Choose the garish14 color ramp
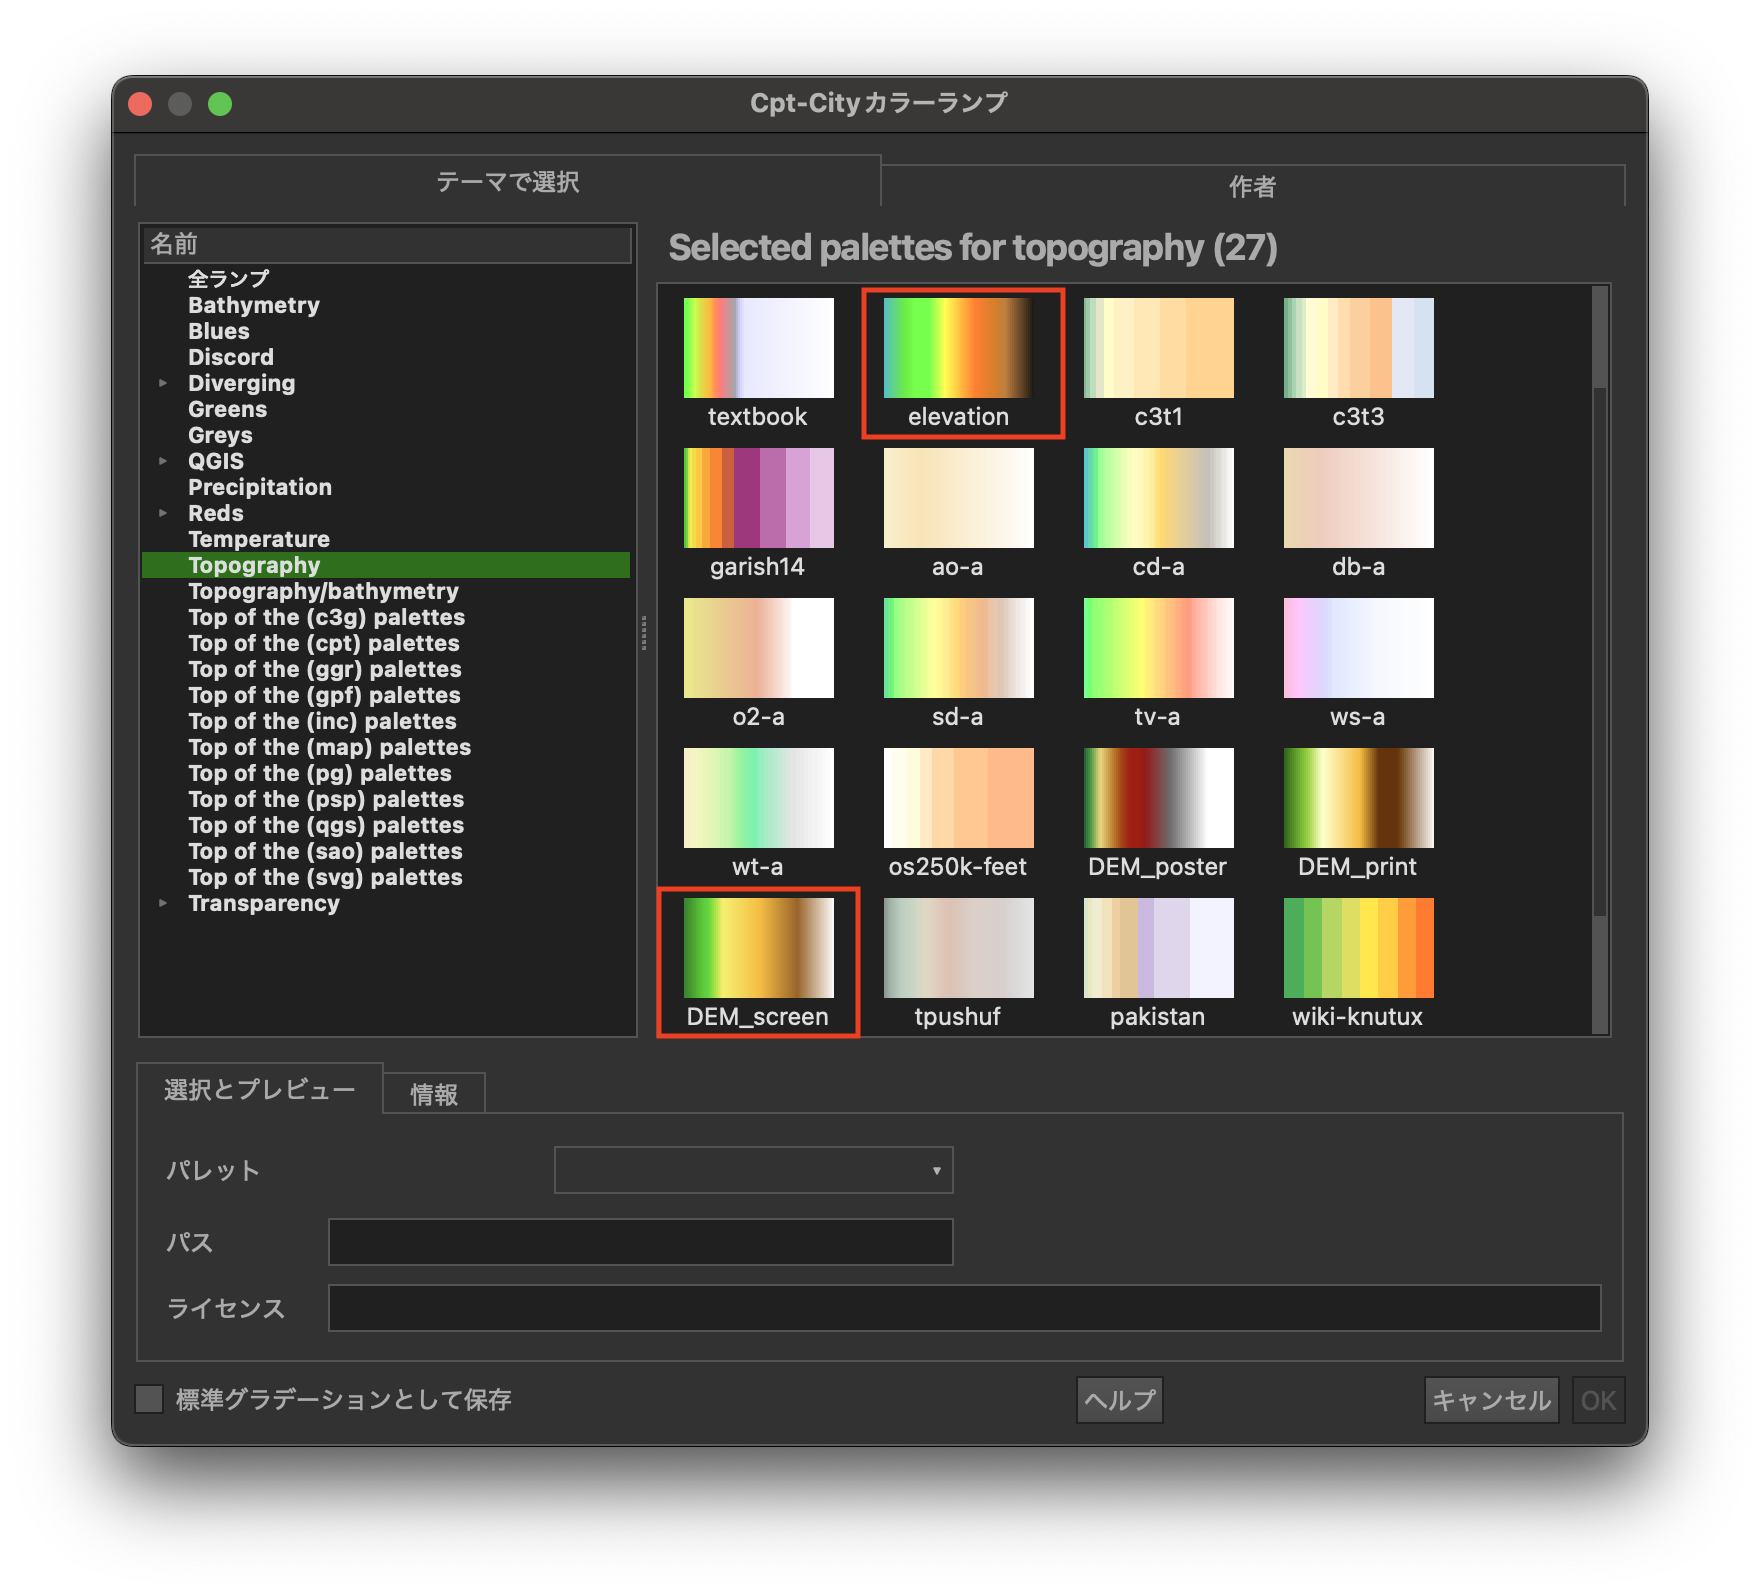Image resolution: width=1760 pixels, height=1594 pixels. click(758, 498)
